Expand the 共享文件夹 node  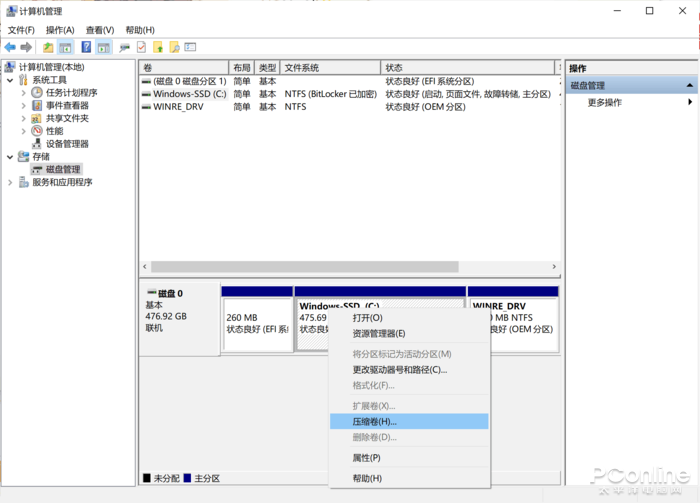click(x=24, y=118)
